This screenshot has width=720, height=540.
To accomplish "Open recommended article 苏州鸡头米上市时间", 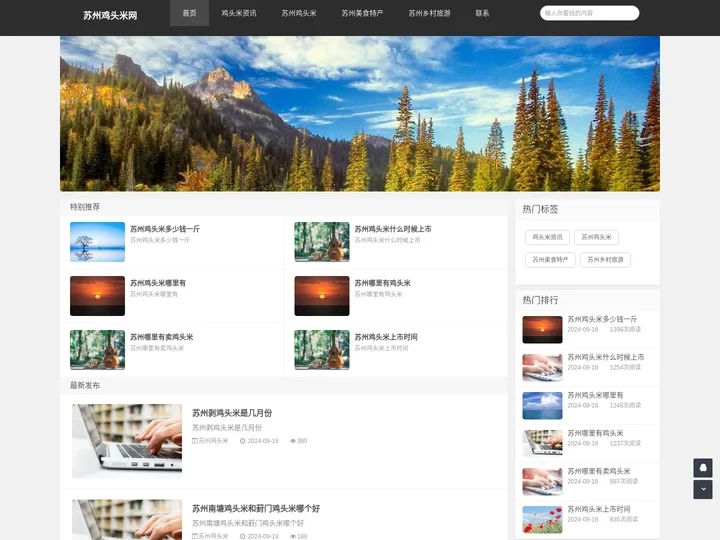I will click(x=386, y=337).
